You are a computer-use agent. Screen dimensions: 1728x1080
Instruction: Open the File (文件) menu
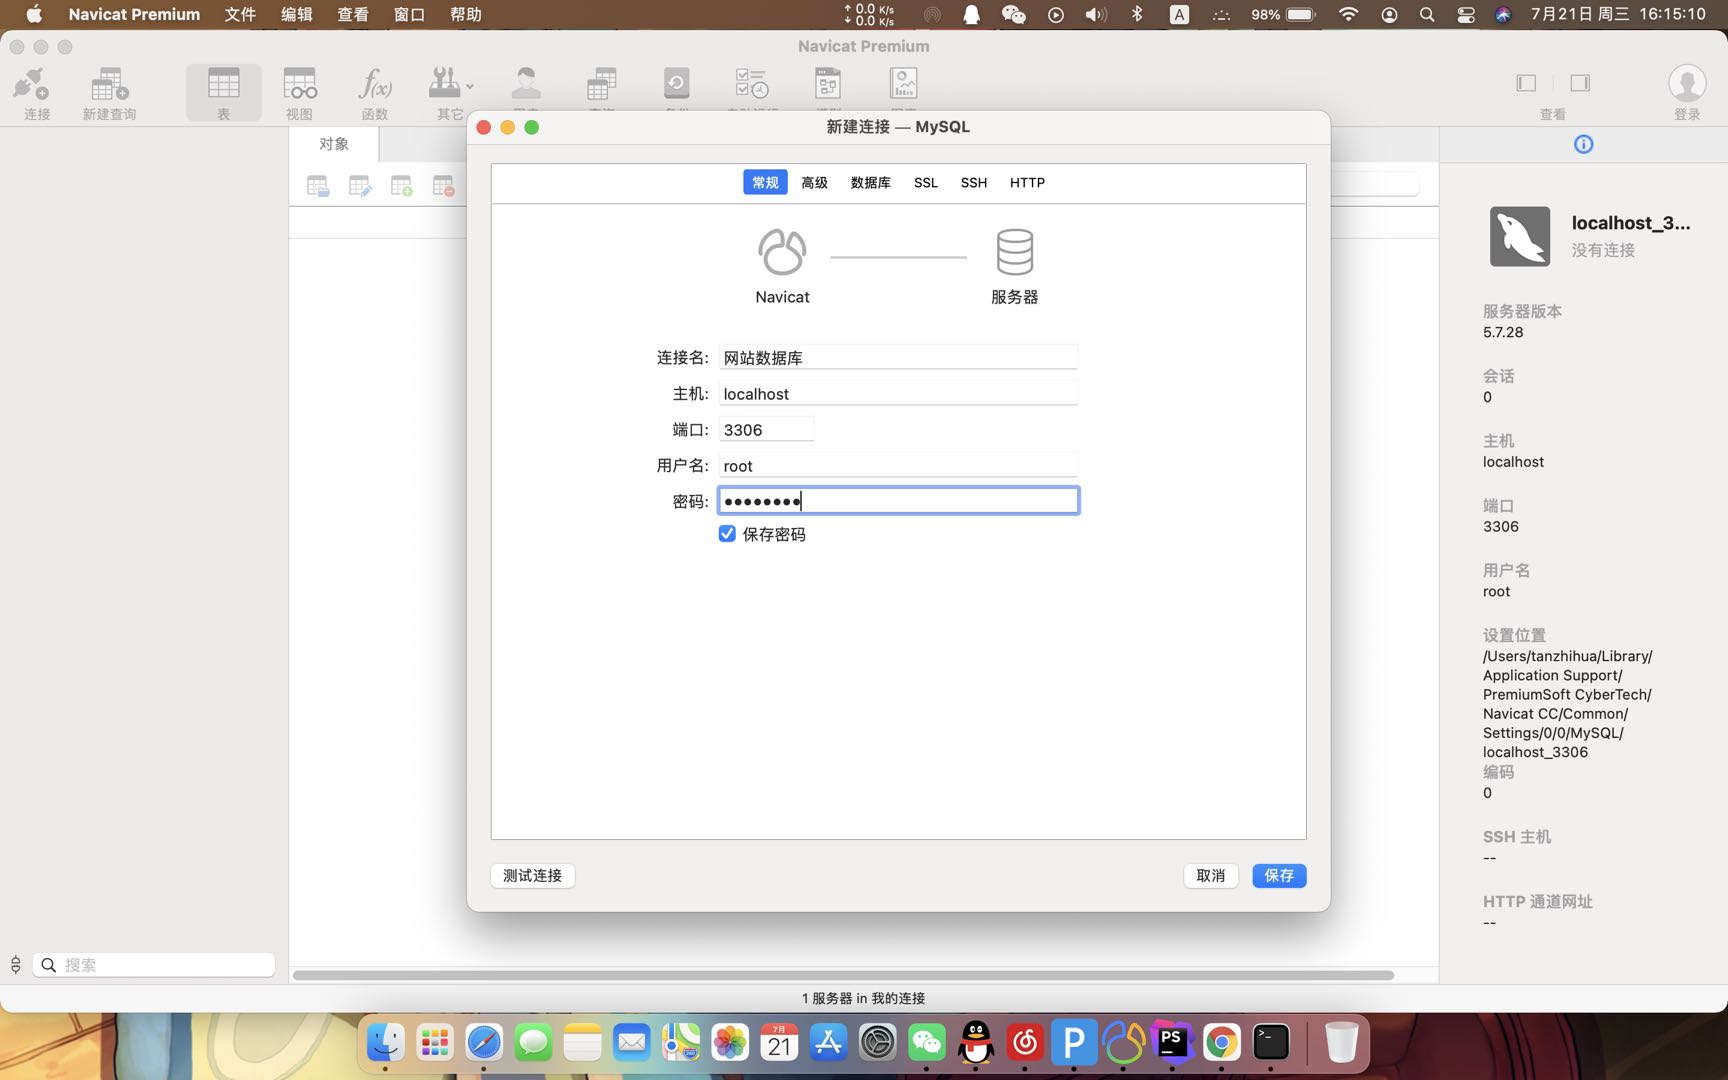(240, 14)
